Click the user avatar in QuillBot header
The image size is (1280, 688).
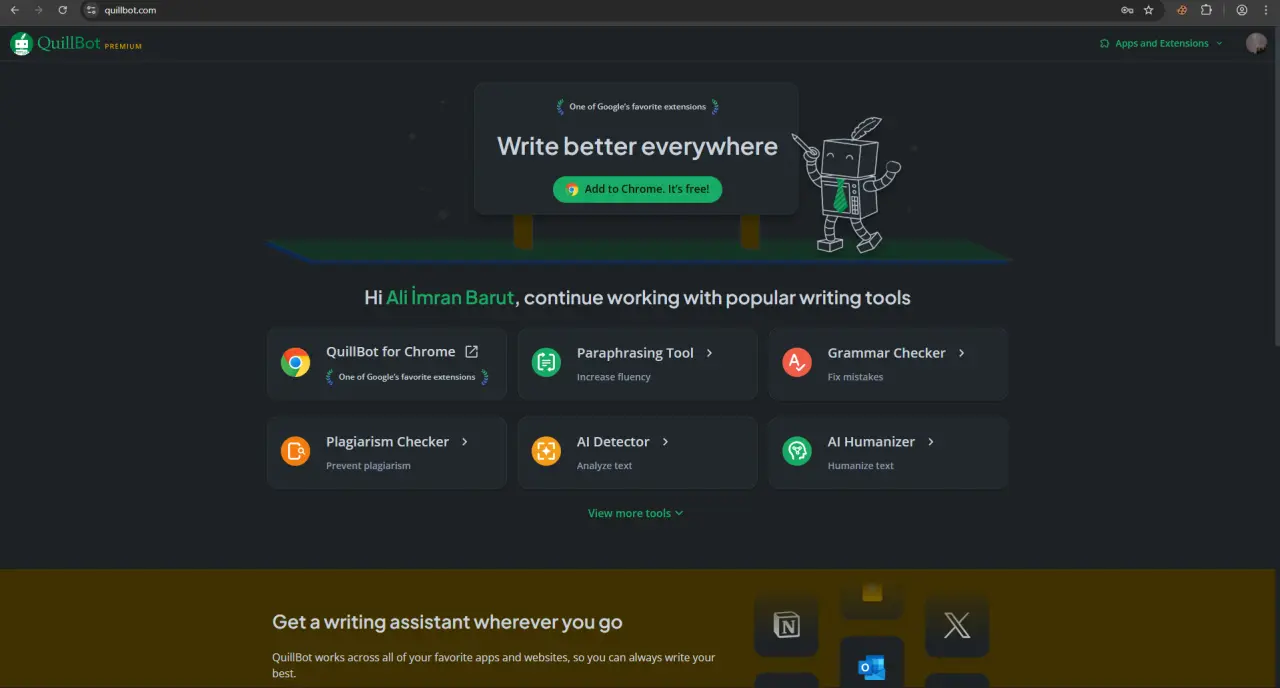[x=1256, y=43]
